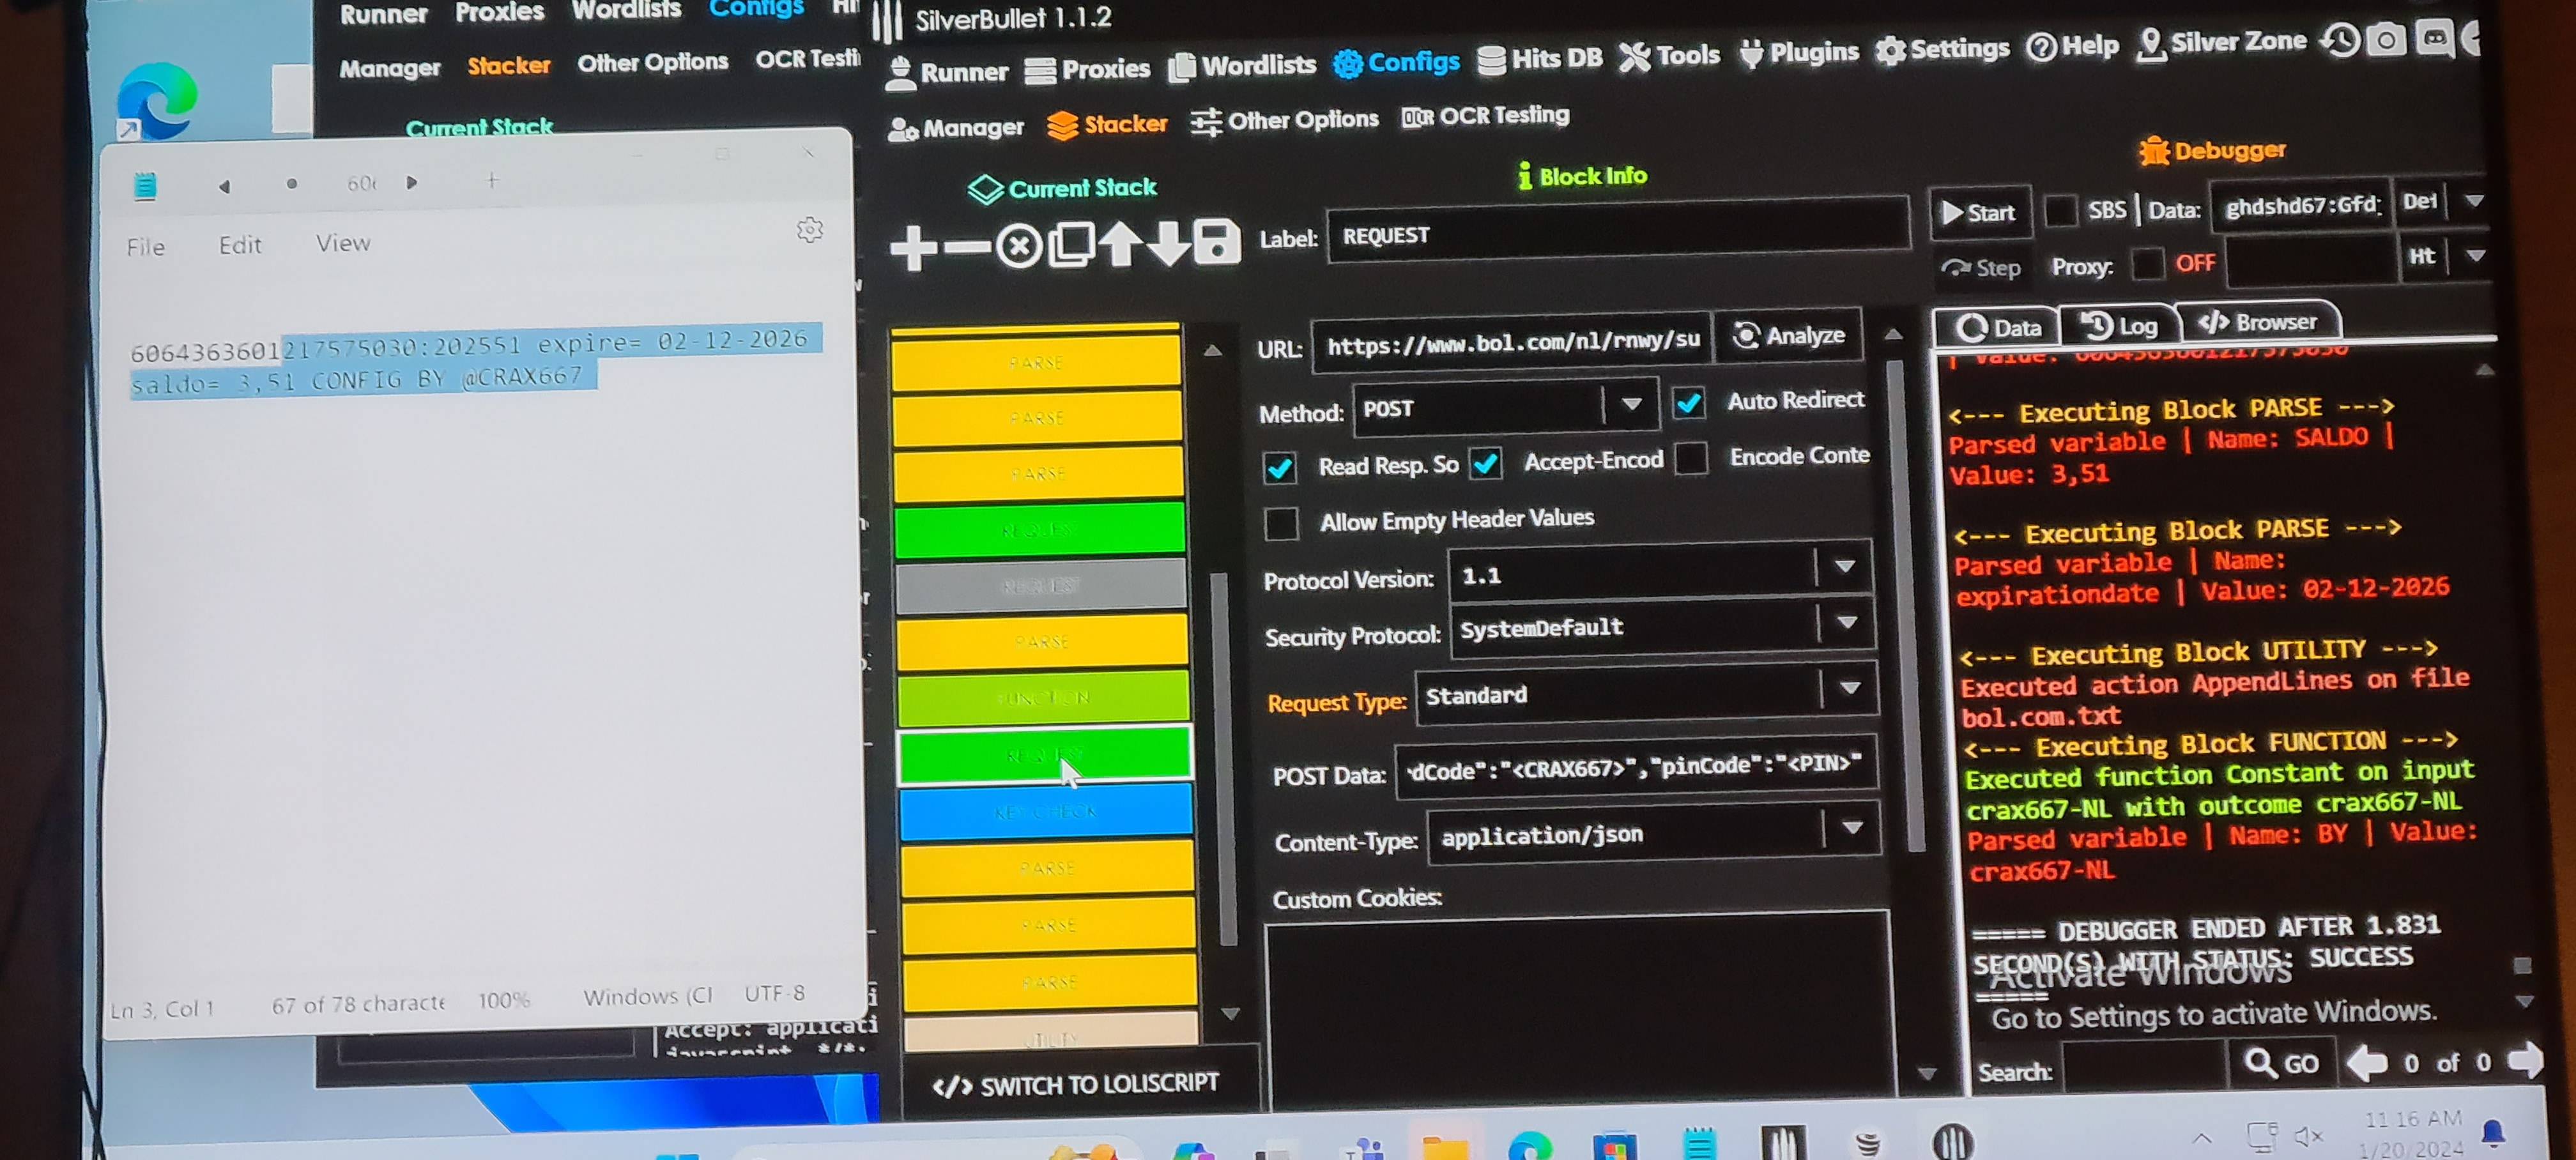This screenshot has width=2576, height=1160.
Task: Toggle the Auto Redirect checkbox
Action: click(x=1688, y=403)
